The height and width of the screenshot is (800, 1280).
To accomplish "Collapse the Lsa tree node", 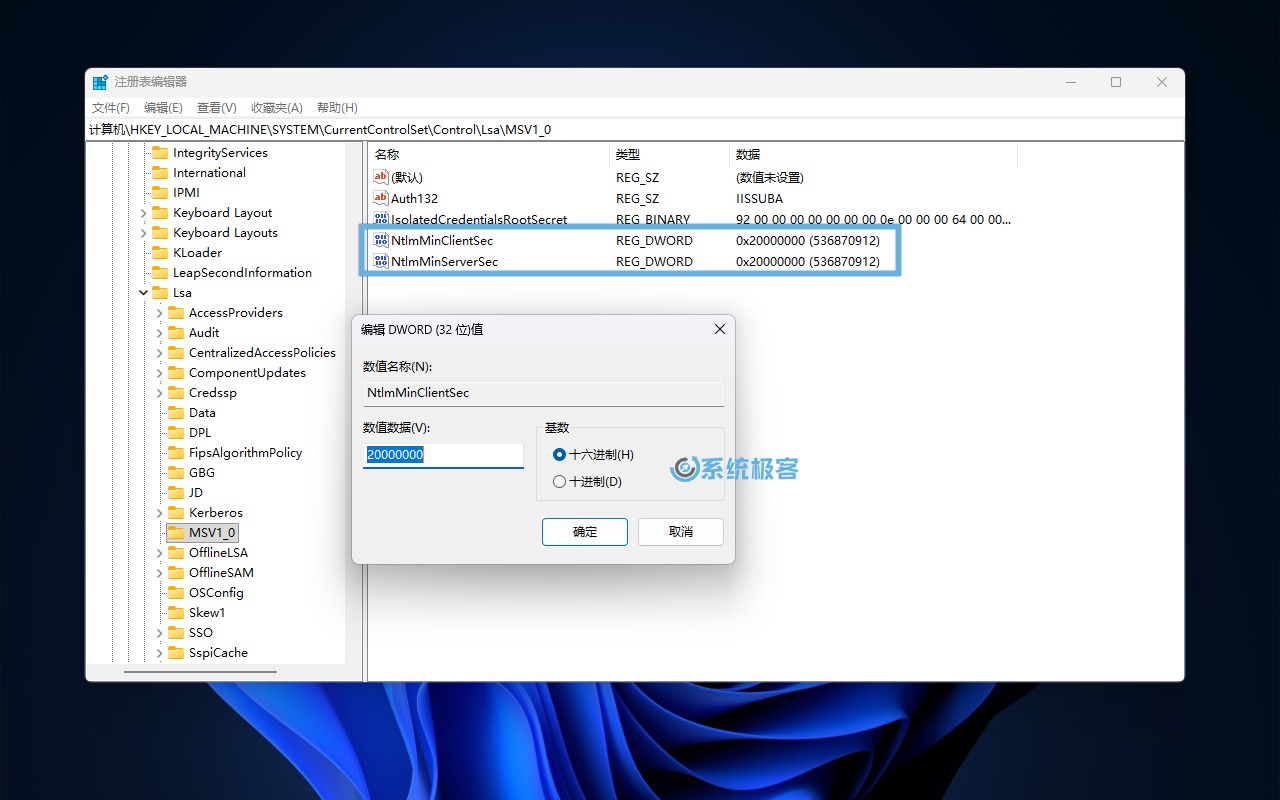I will pos(143,293).
